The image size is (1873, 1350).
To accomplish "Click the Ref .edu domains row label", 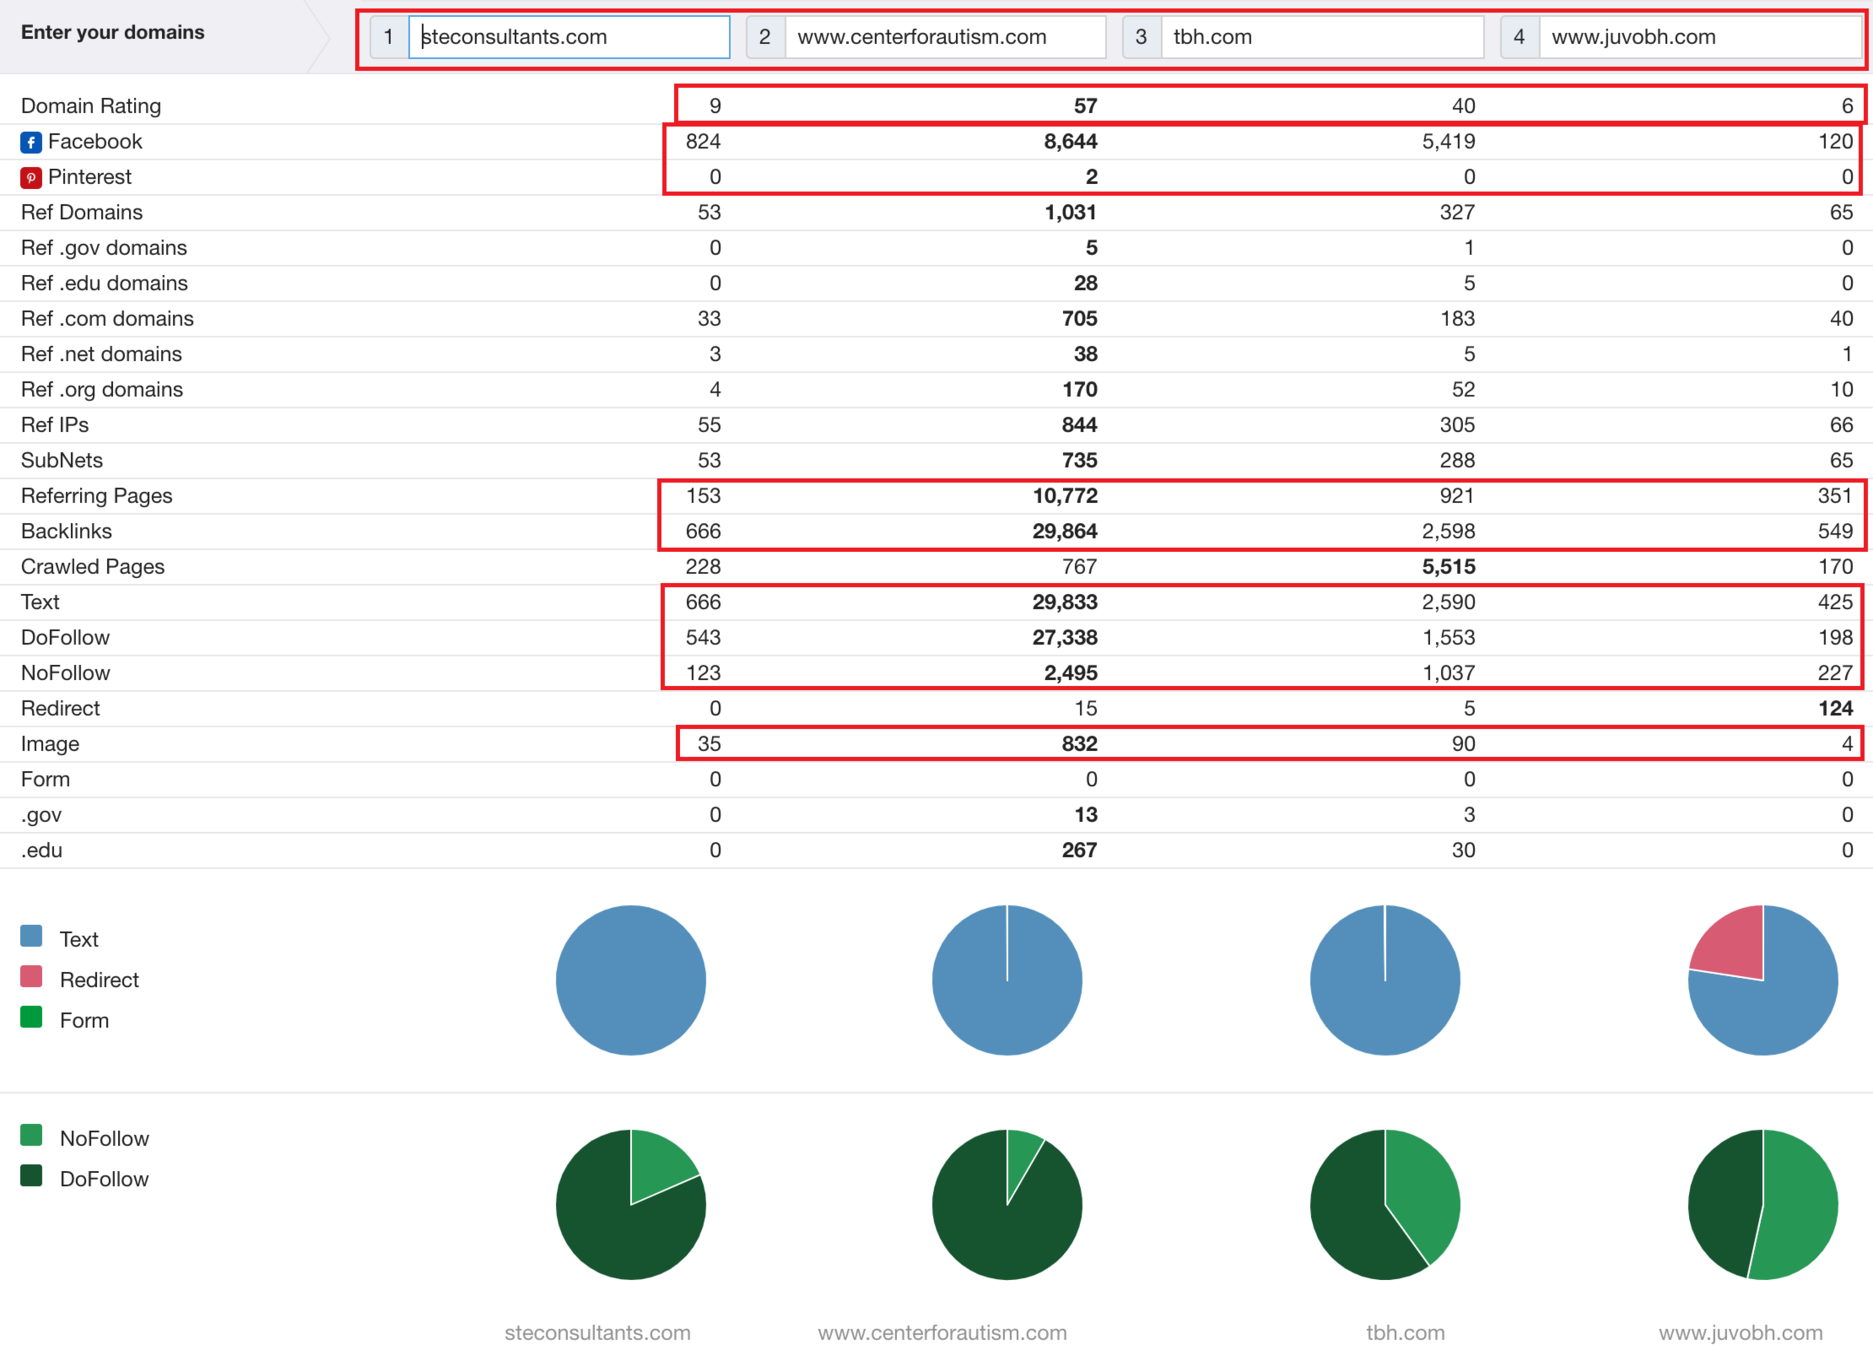I will click(104, 283).
